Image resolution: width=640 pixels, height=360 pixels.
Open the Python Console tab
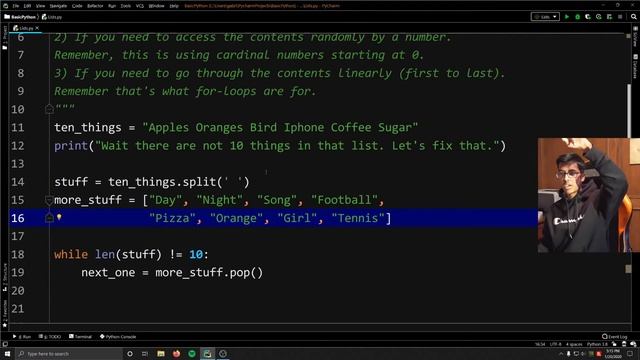click(x=118, y=337)
